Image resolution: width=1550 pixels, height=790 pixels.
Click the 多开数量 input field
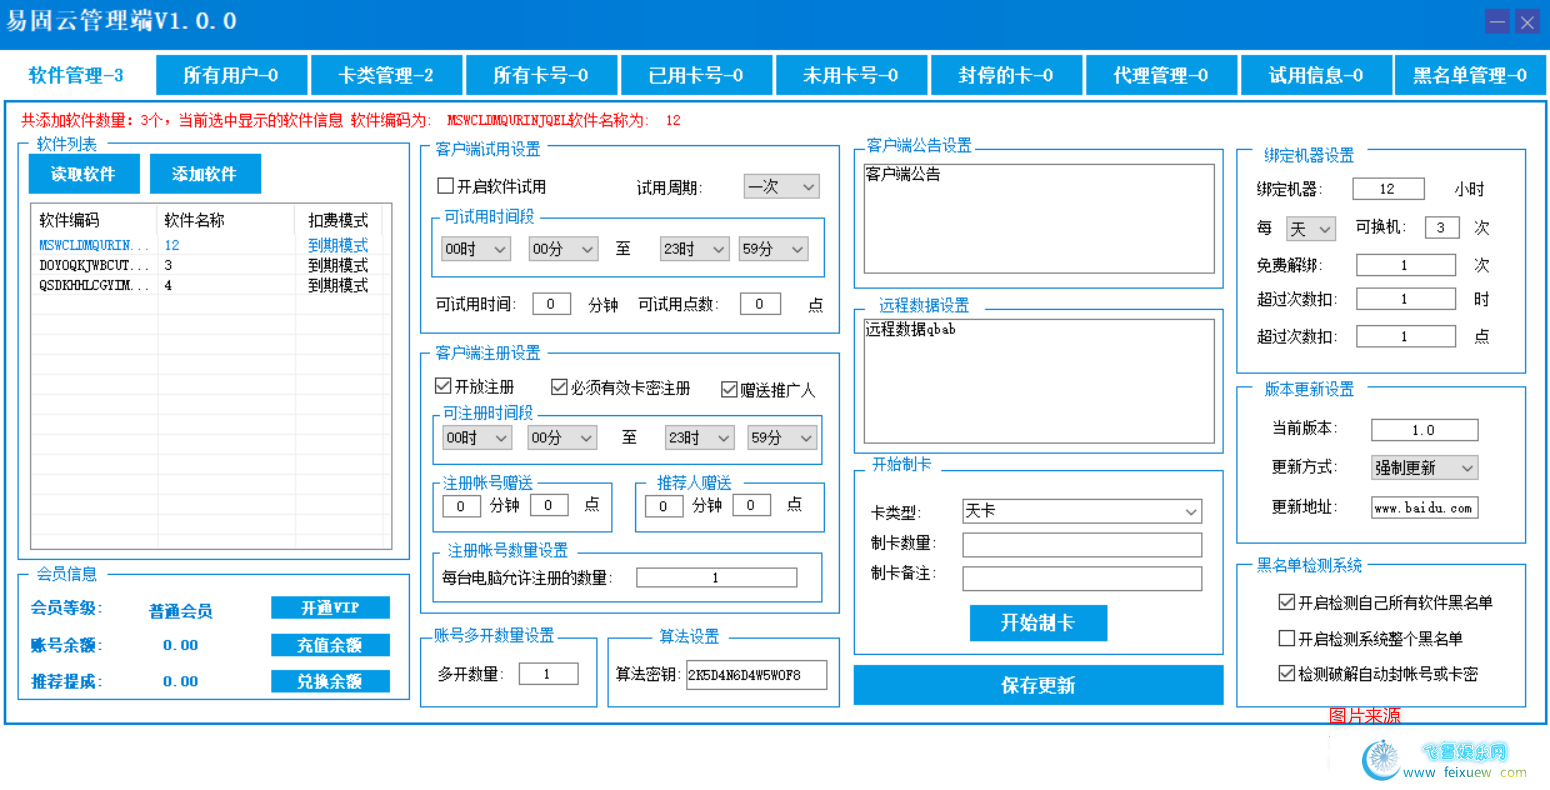(x=548, y=674)
